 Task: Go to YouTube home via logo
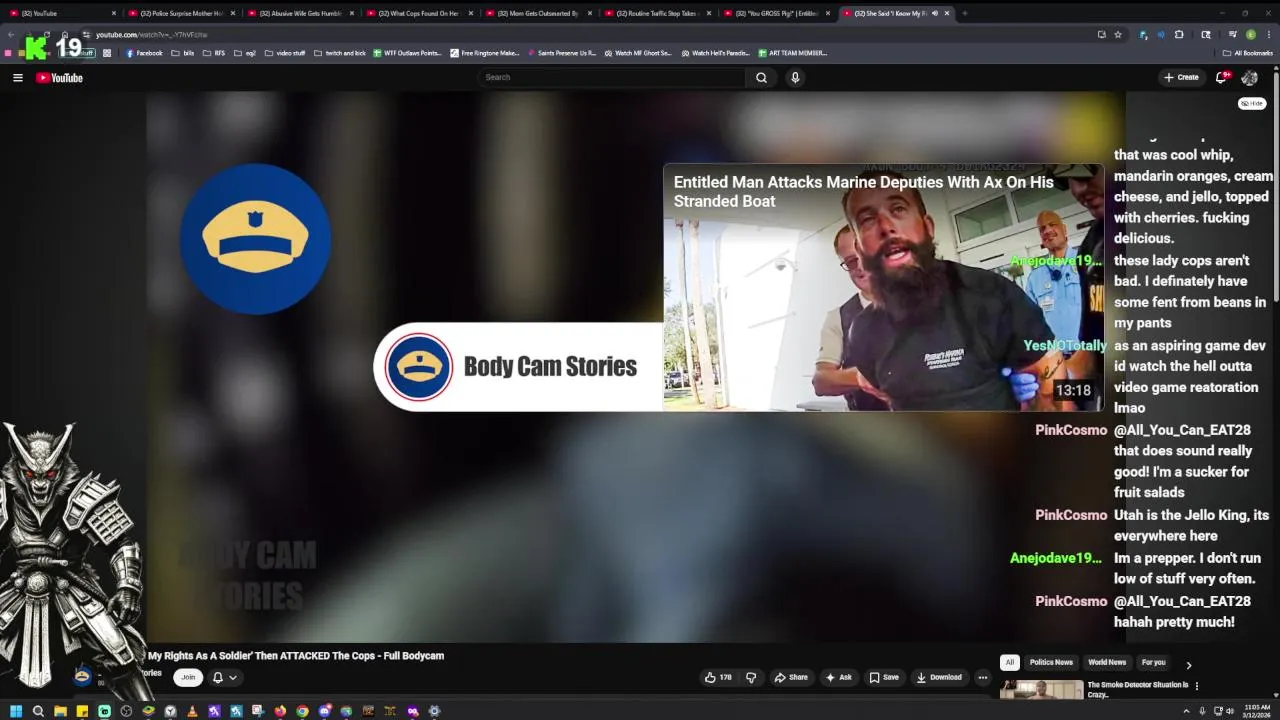(59, 77)
